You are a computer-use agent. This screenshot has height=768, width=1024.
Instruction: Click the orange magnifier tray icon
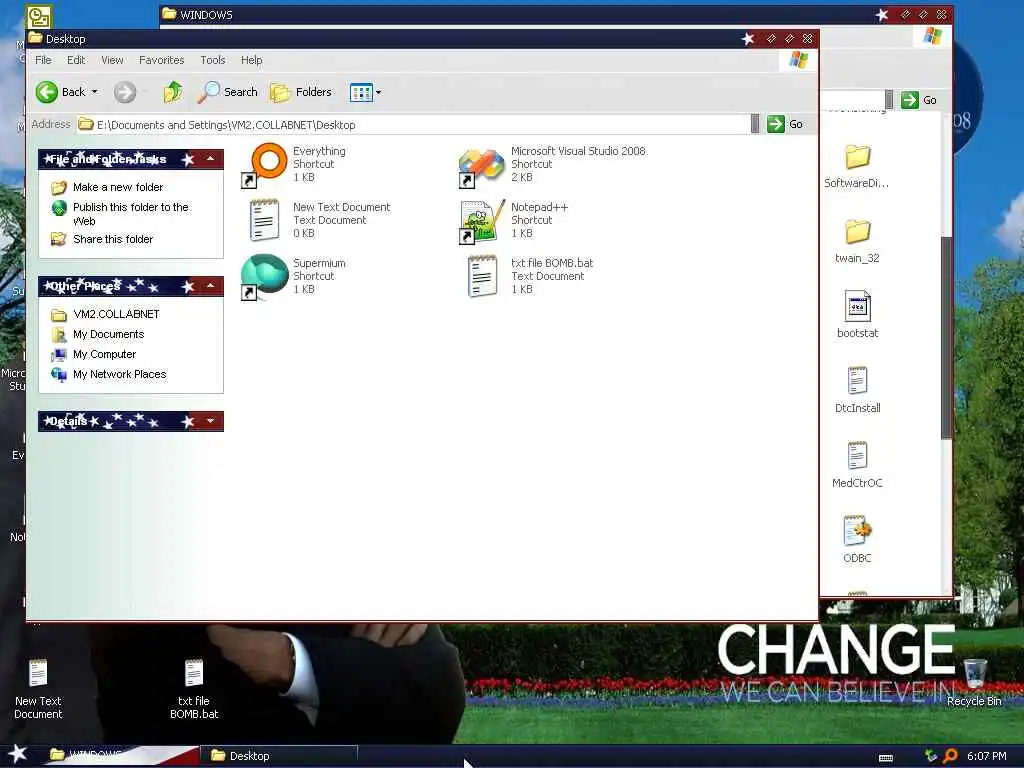(x=950, y=756)
